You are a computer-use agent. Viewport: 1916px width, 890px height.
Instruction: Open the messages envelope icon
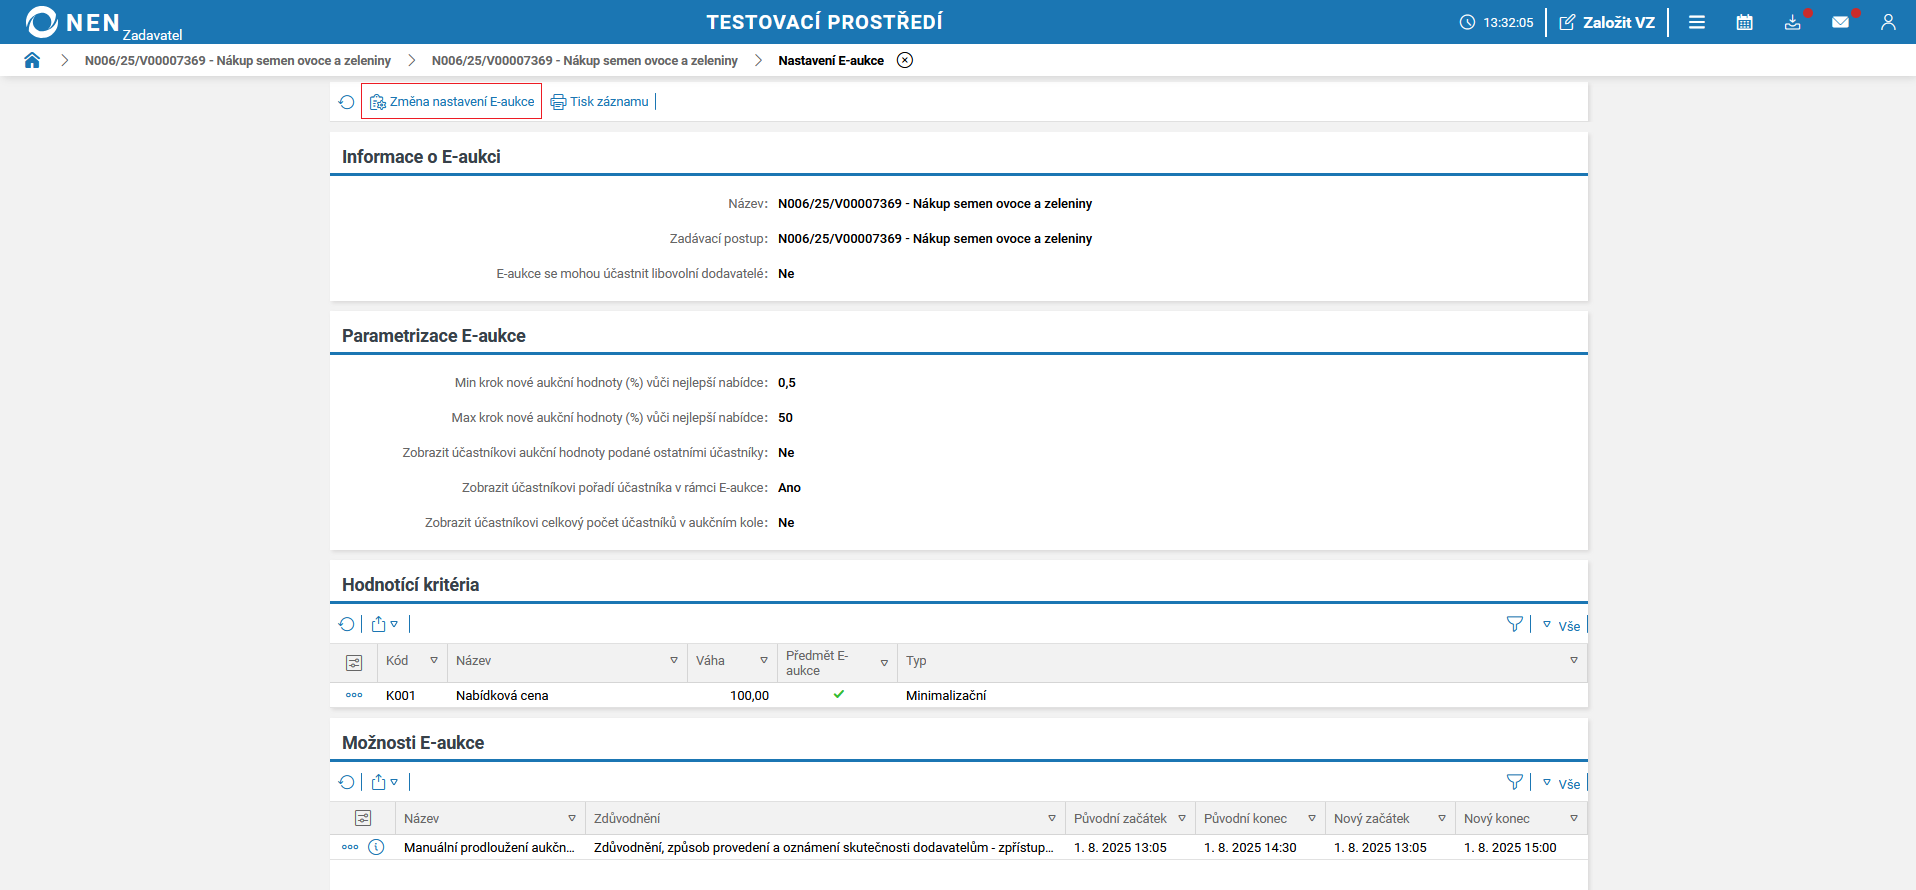(1840, 22)
